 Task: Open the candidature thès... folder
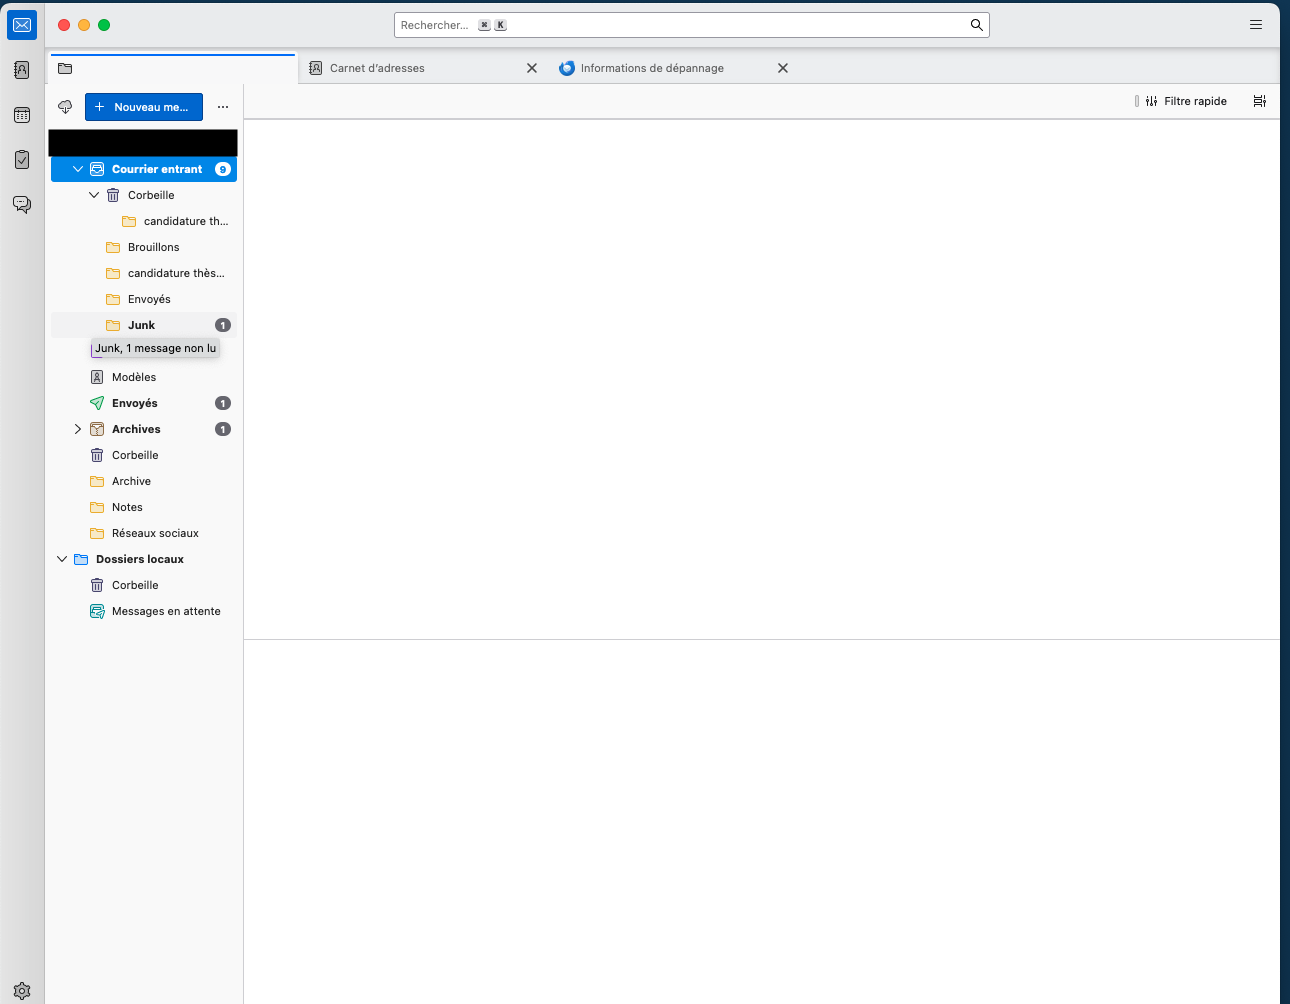(144, 273)
